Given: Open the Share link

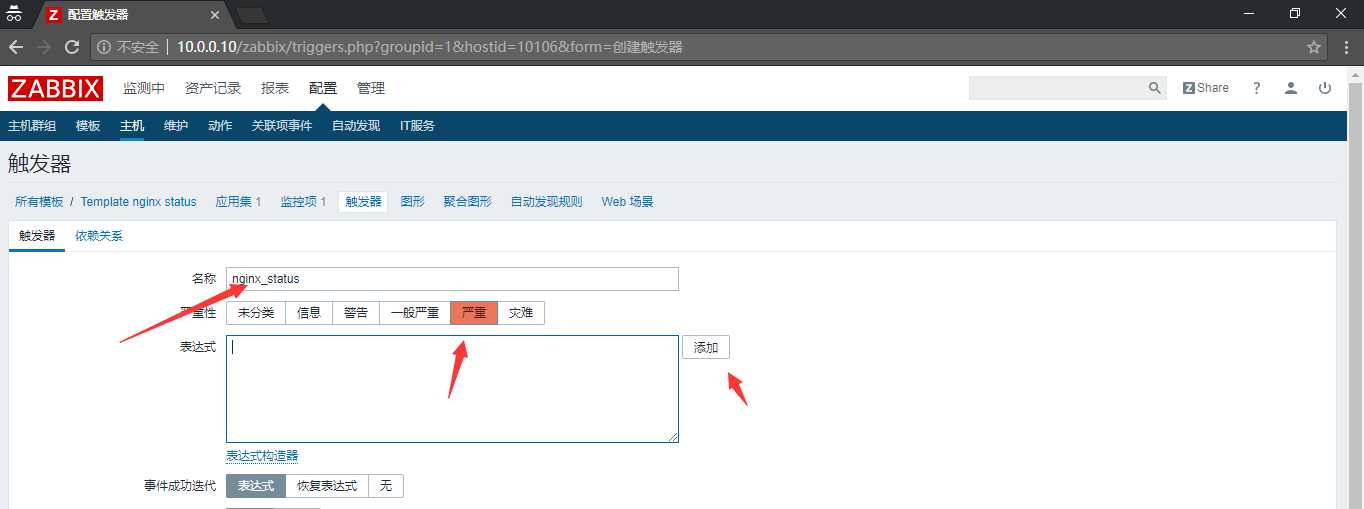Looking at the screenshot, I should tap(1206, 88).
